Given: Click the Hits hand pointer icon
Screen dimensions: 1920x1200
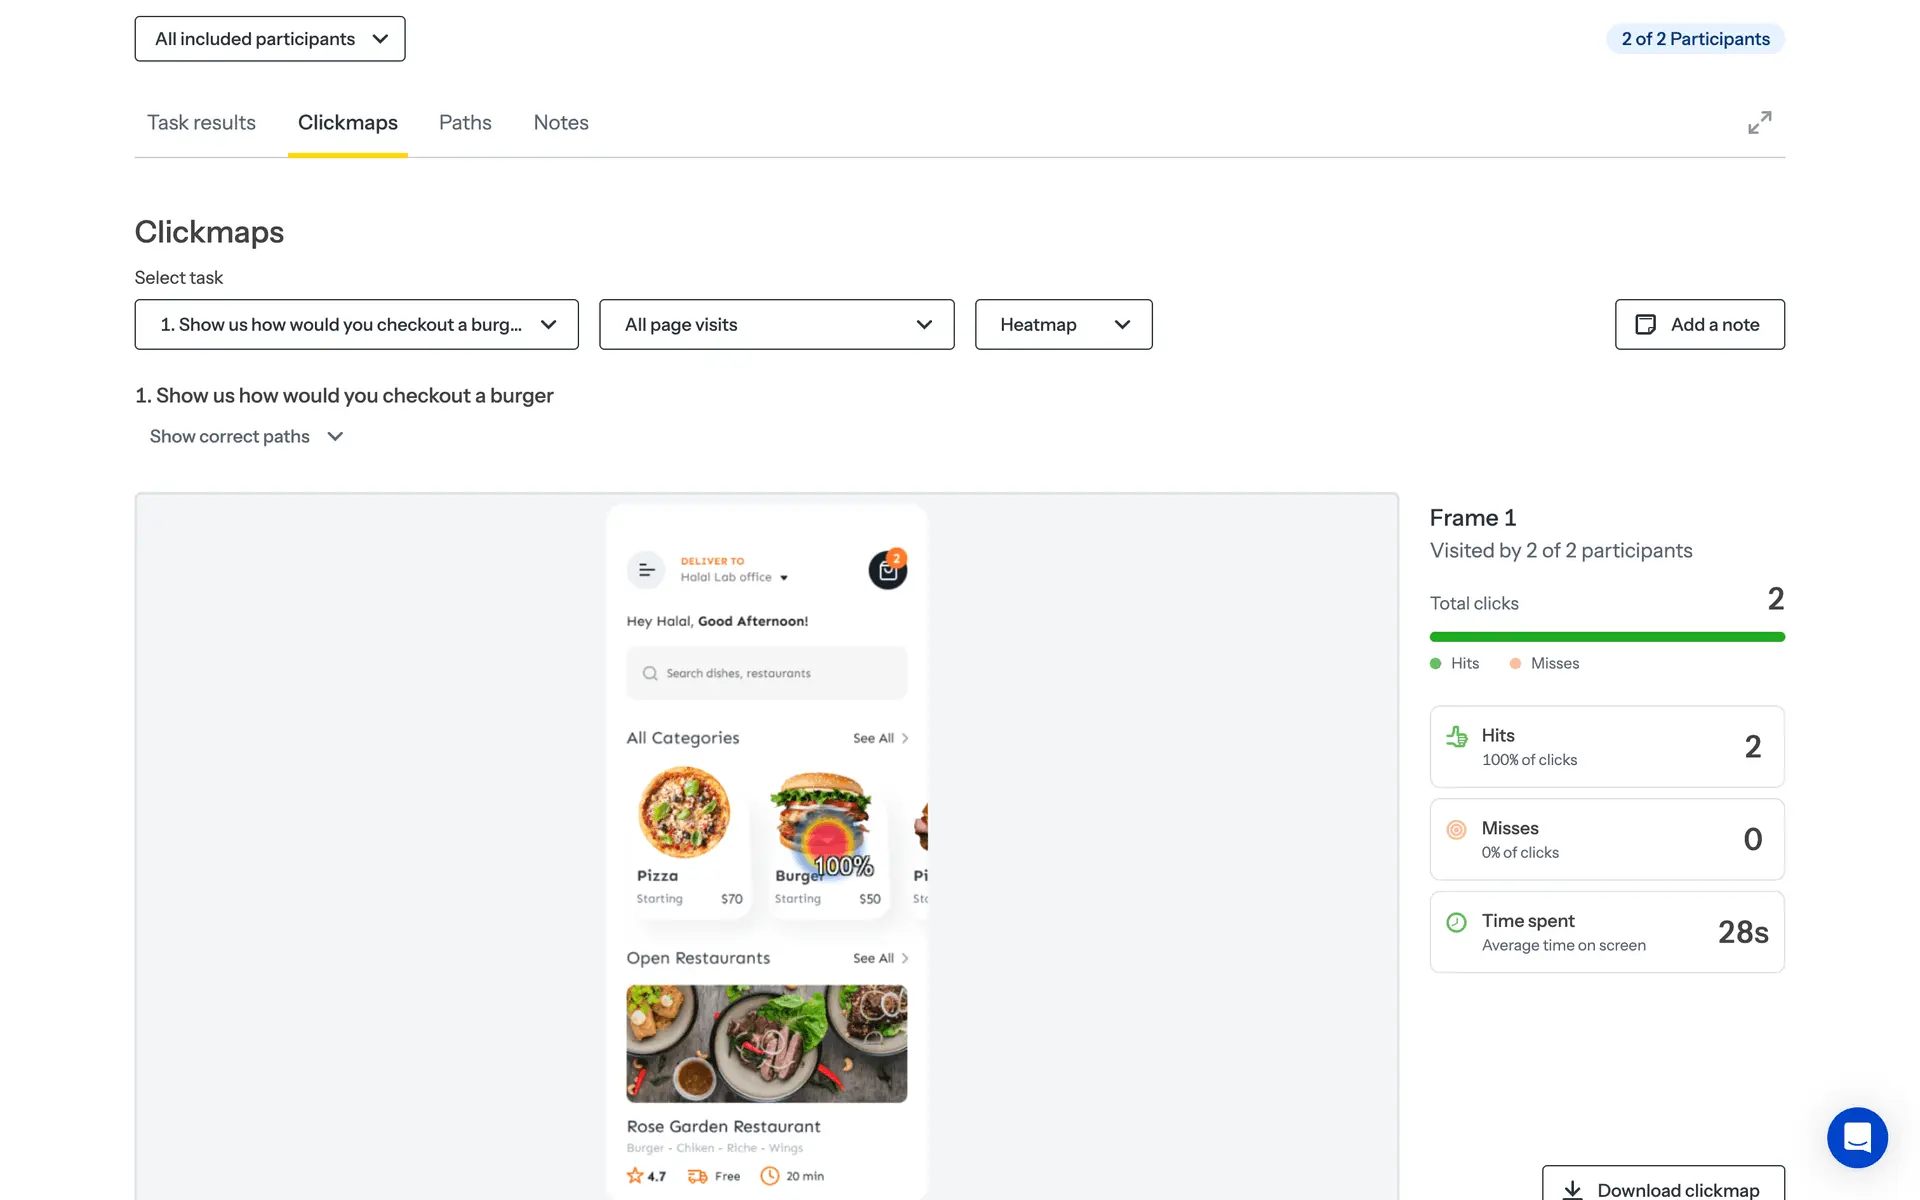Looking at the screenshot, I should [x=1457, y=737].
